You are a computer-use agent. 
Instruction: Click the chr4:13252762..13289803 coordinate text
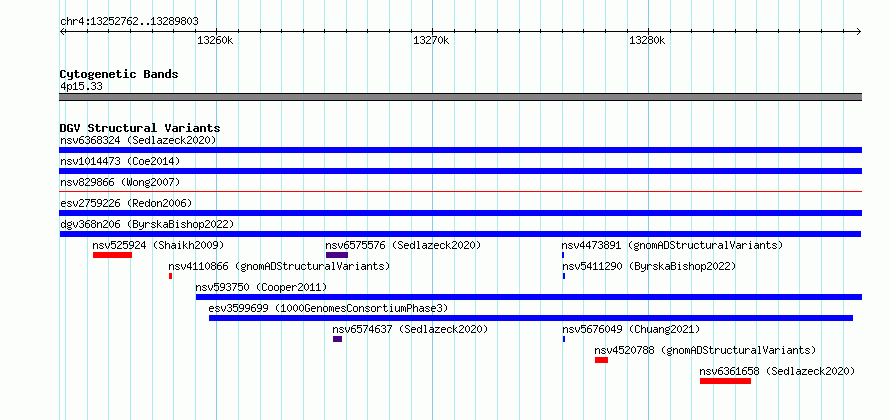129,22
